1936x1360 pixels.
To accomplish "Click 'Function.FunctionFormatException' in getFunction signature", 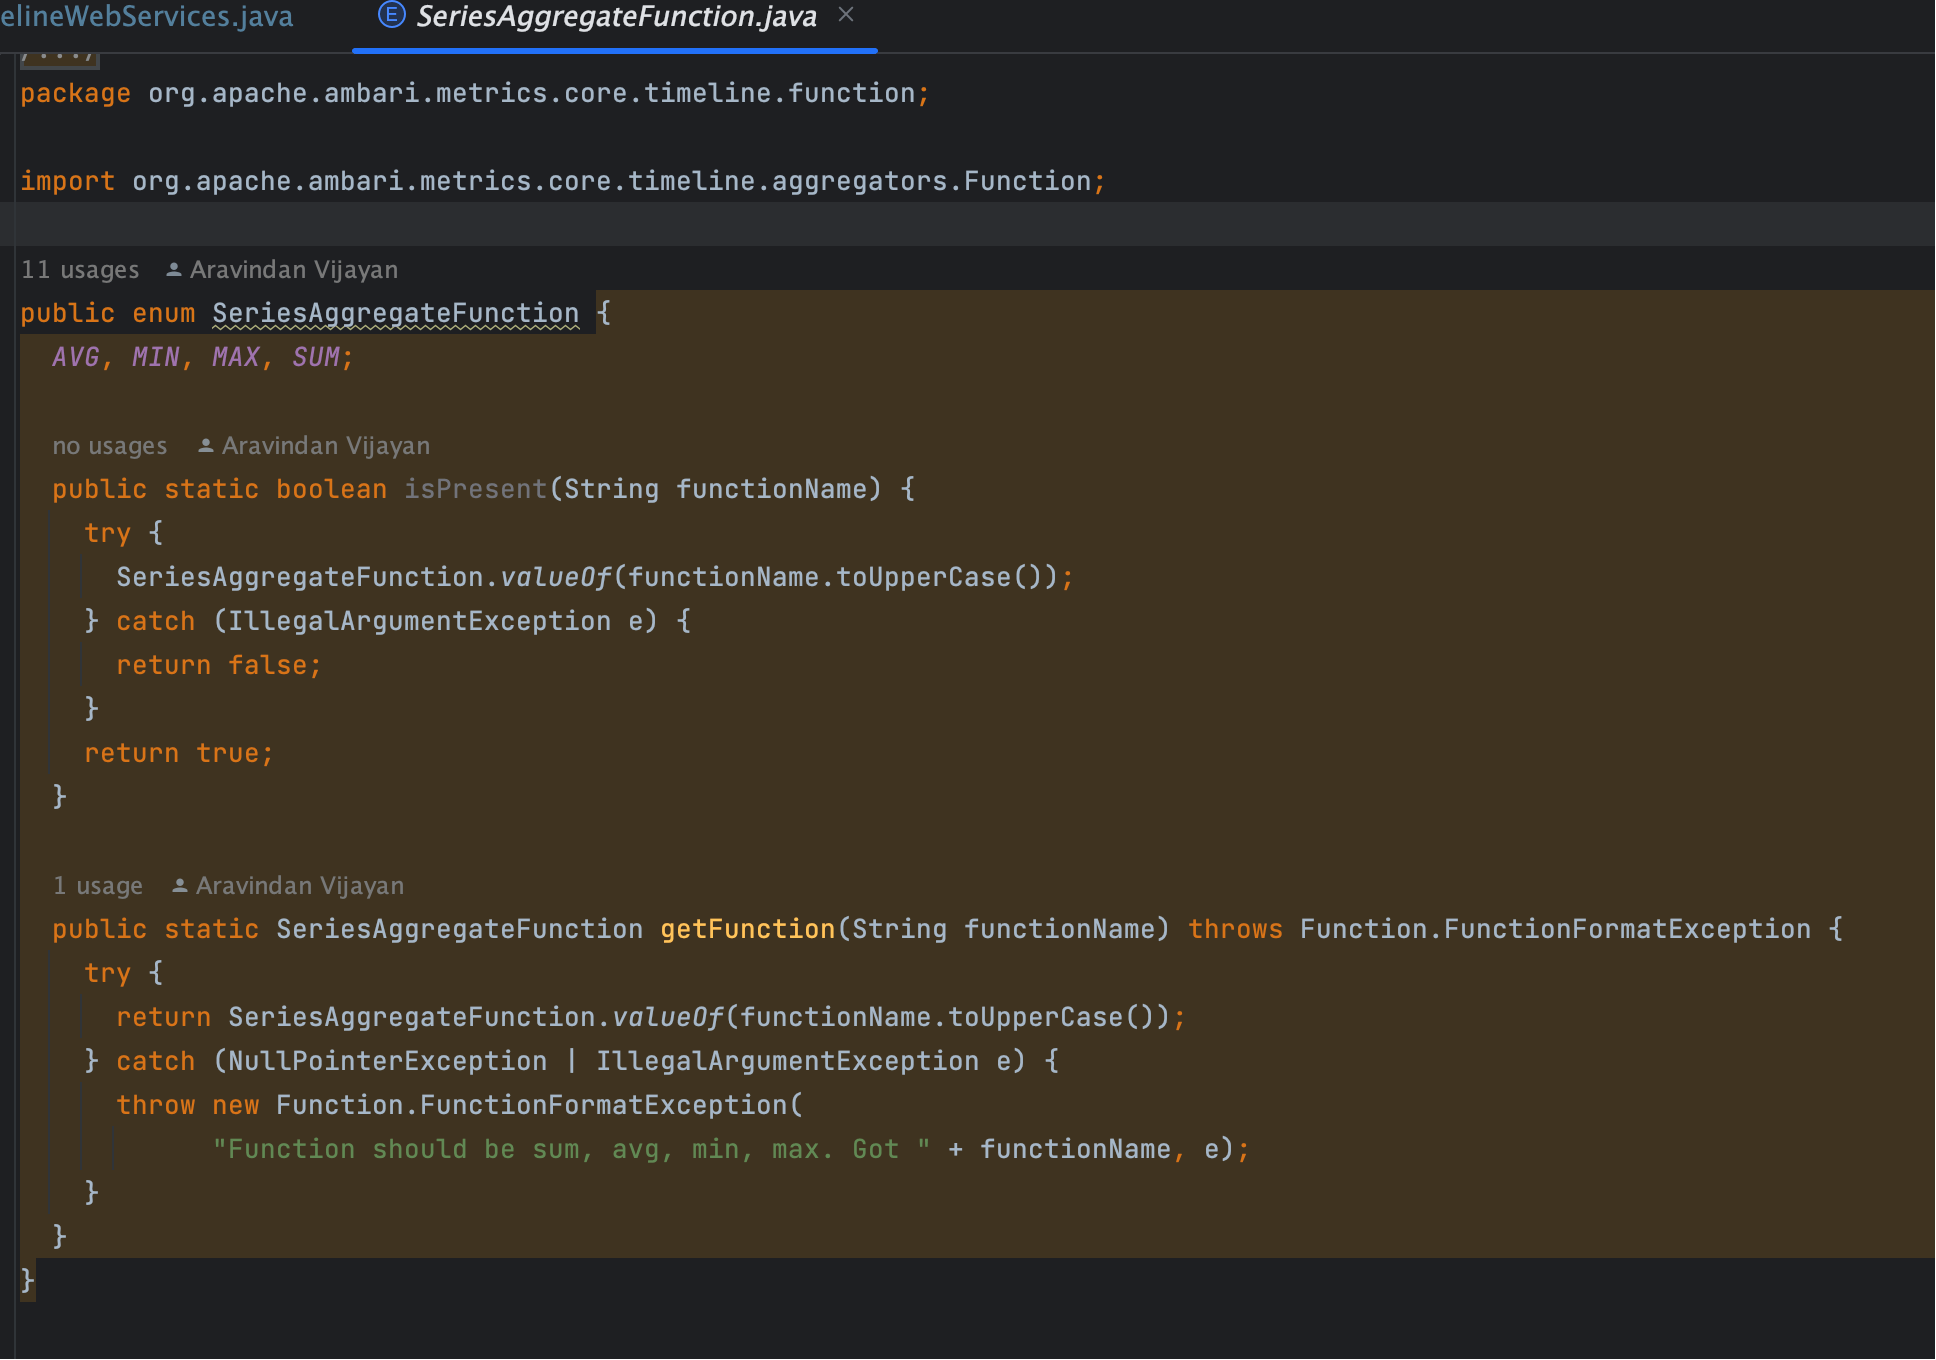I will point(1556,930).
